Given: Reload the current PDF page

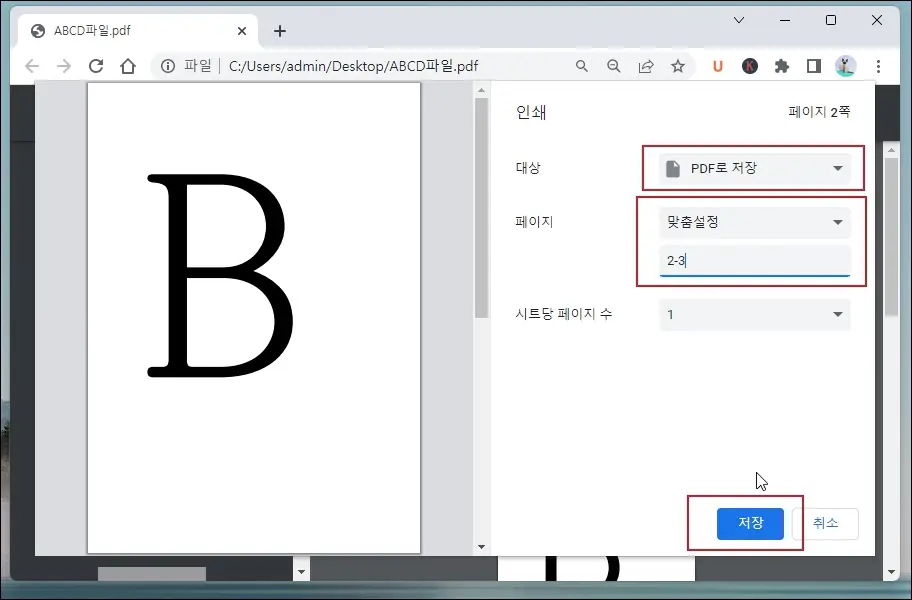Looking at the screenshot, I should (95, 66).
